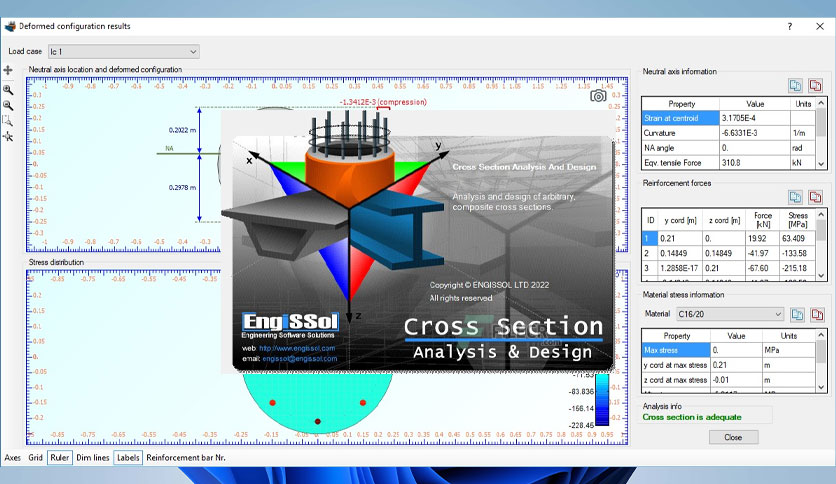Open the Material C16/20 dropdown
Viewport: 836px width, 484px height.
[x=730, y=314]
